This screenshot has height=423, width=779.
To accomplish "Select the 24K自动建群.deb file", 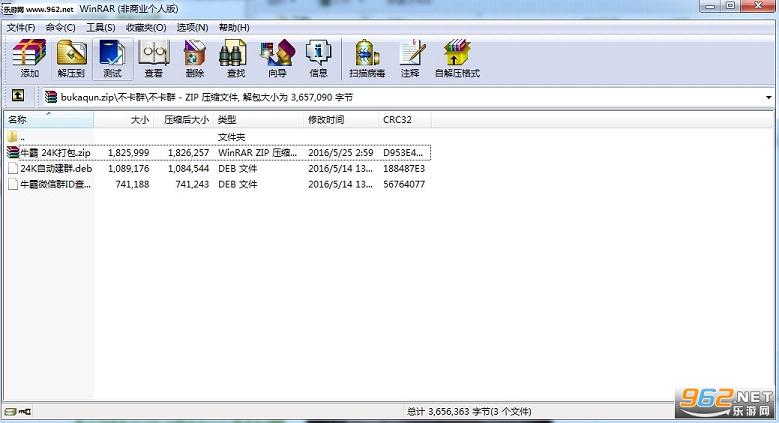I will click(56, 169).
